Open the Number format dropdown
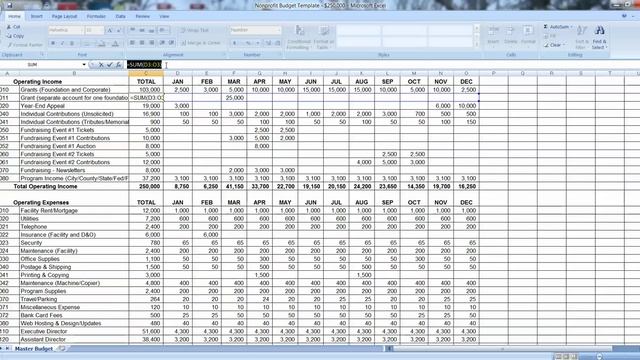 click(x=255, y=30)
